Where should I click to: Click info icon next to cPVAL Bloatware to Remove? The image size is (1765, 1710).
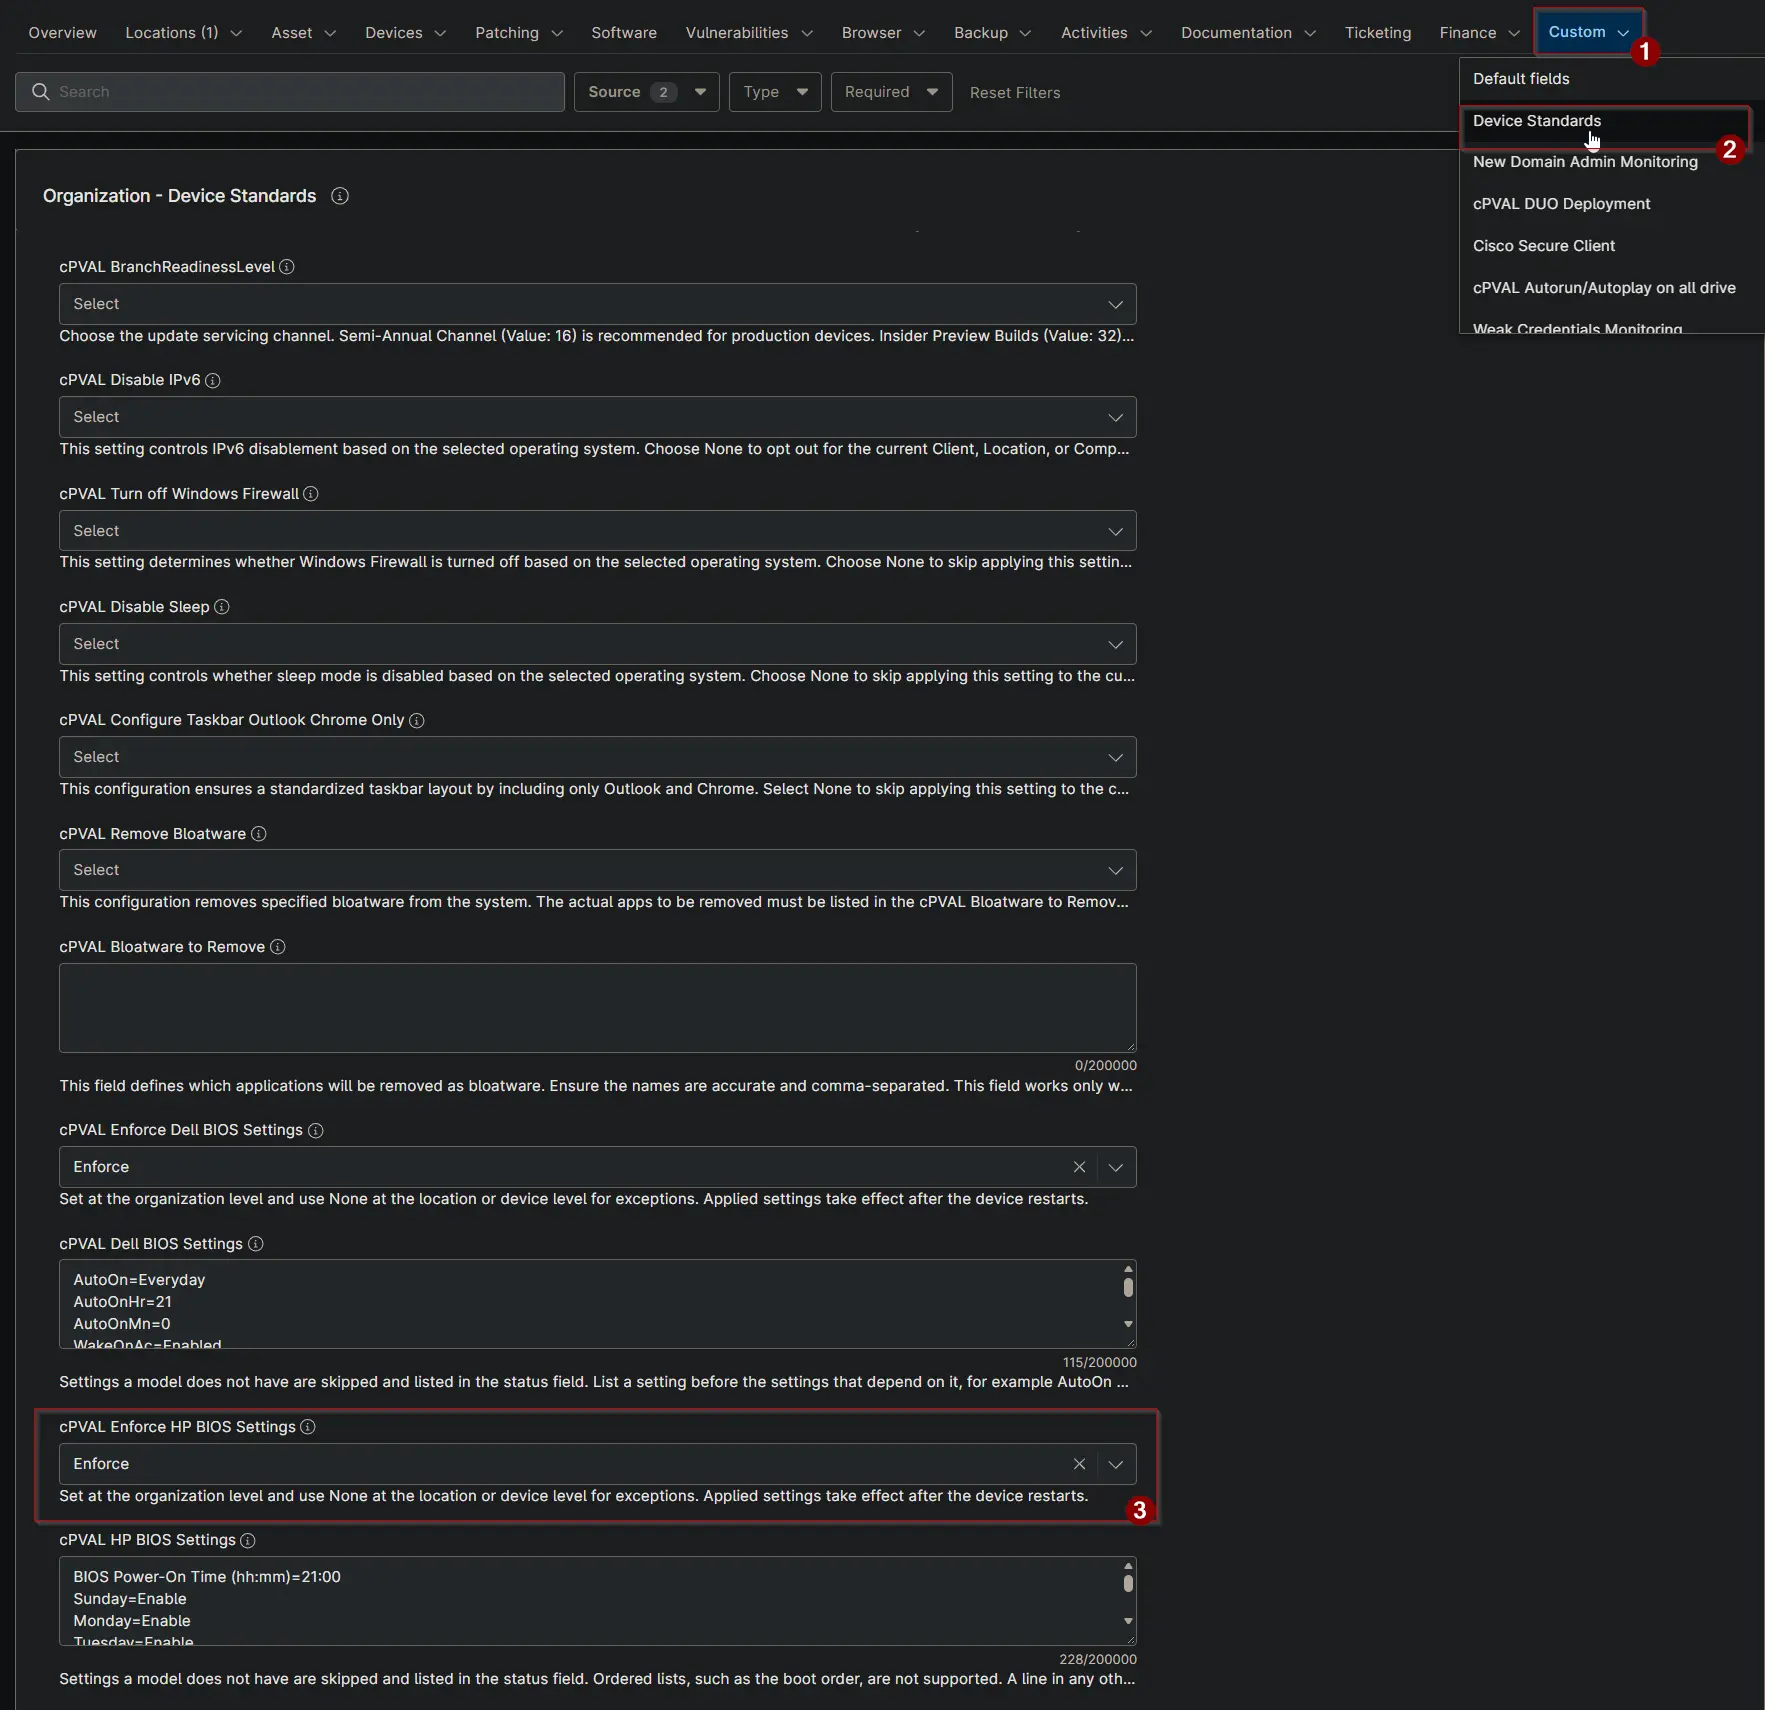click(278, 947)
